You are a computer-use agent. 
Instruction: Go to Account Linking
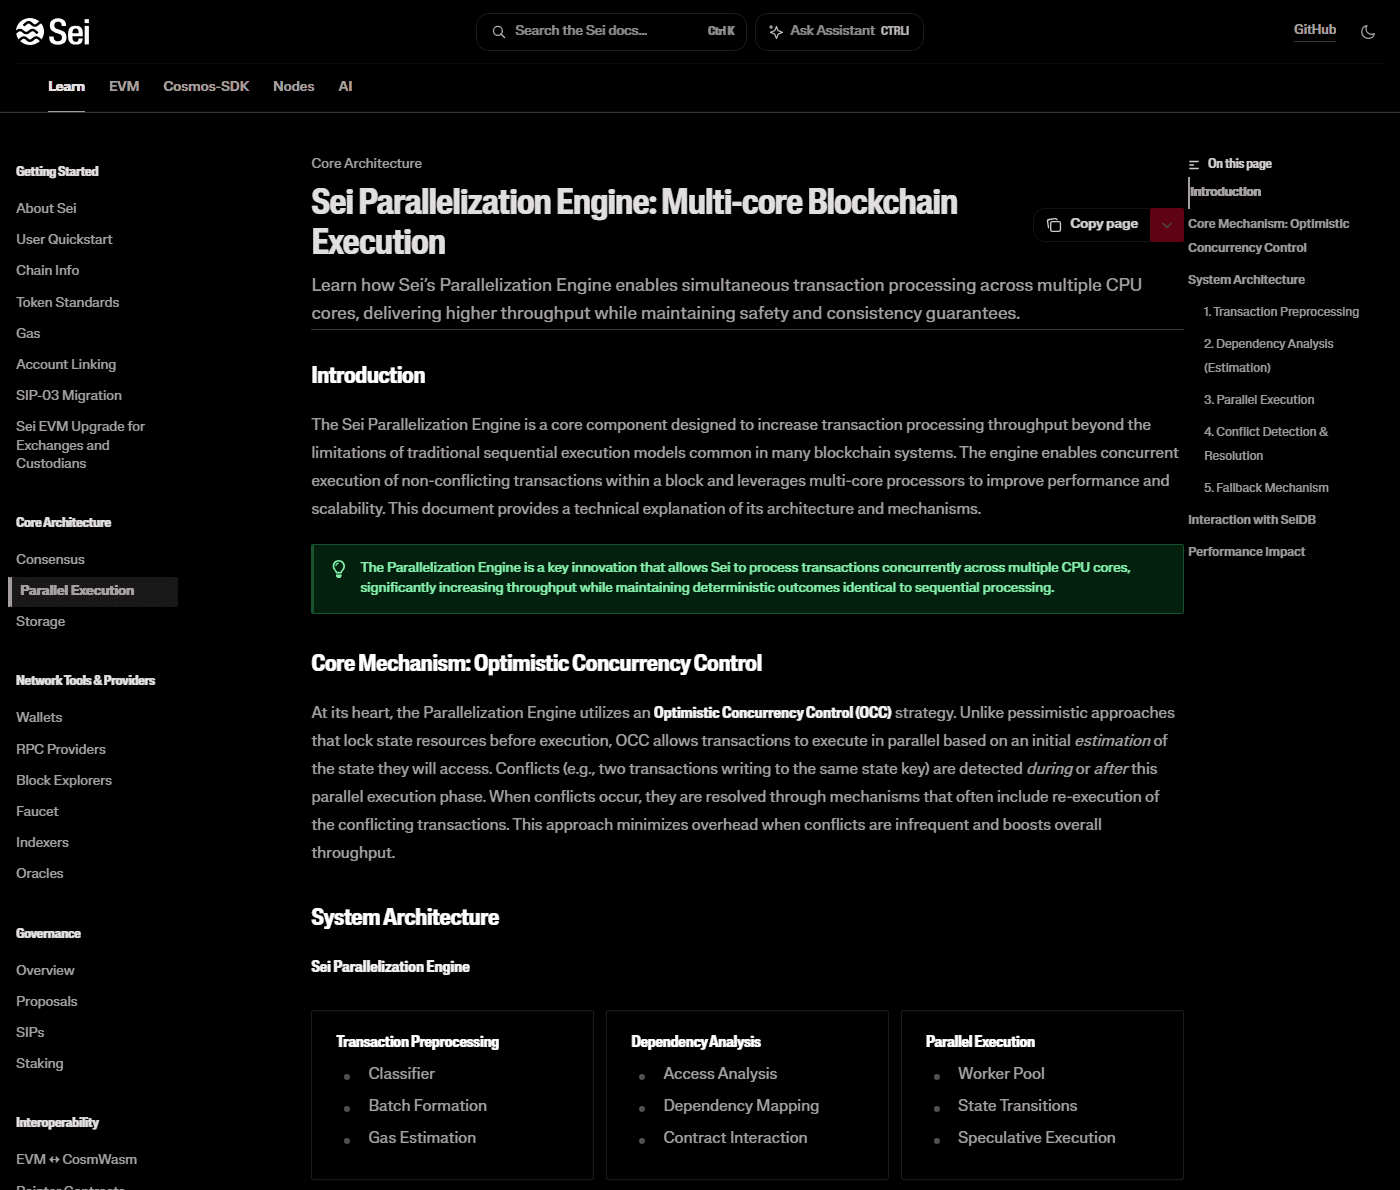click(x=66, y=364)
